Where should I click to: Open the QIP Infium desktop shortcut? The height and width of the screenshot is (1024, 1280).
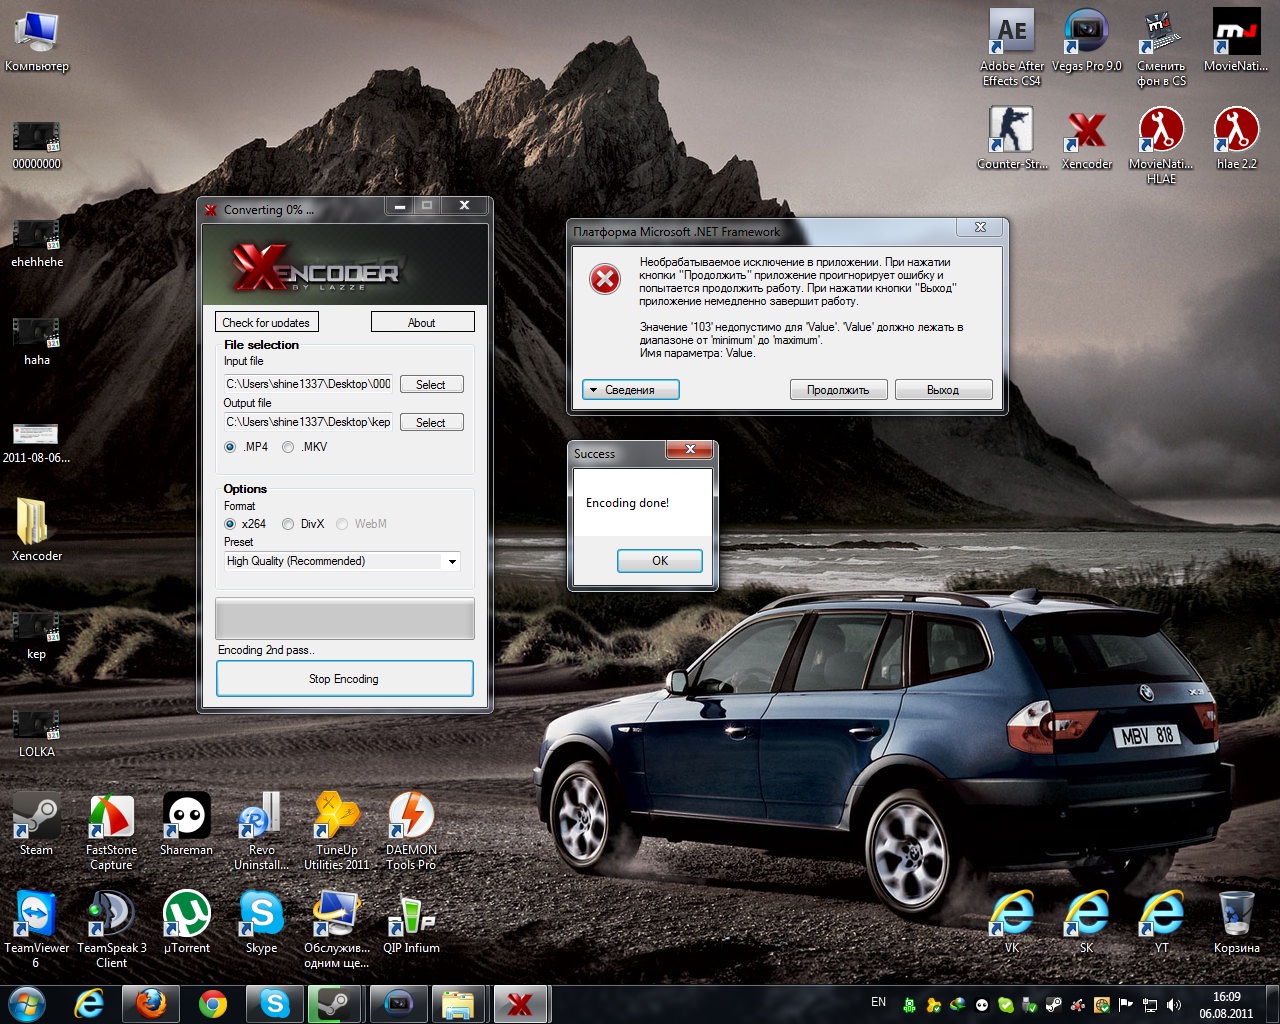coord(411,921)
